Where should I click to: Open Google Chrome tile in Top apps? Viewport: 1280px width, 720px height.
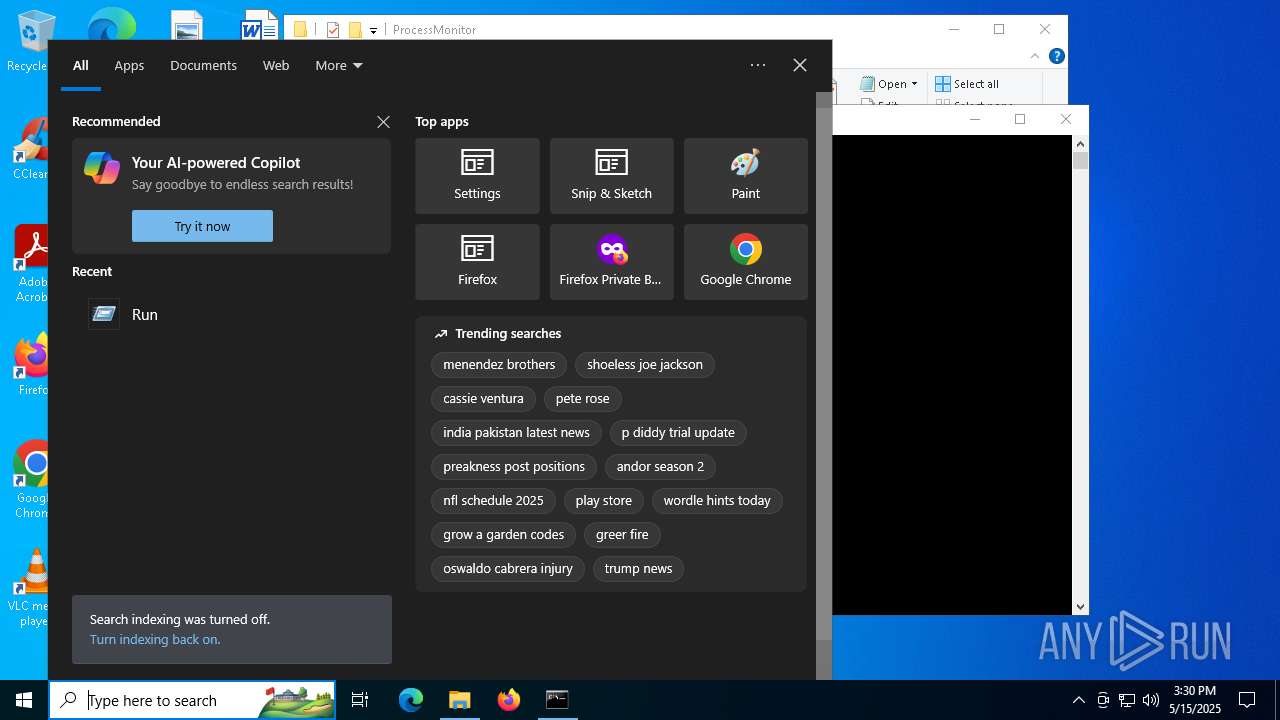click(x=745, y=262)
